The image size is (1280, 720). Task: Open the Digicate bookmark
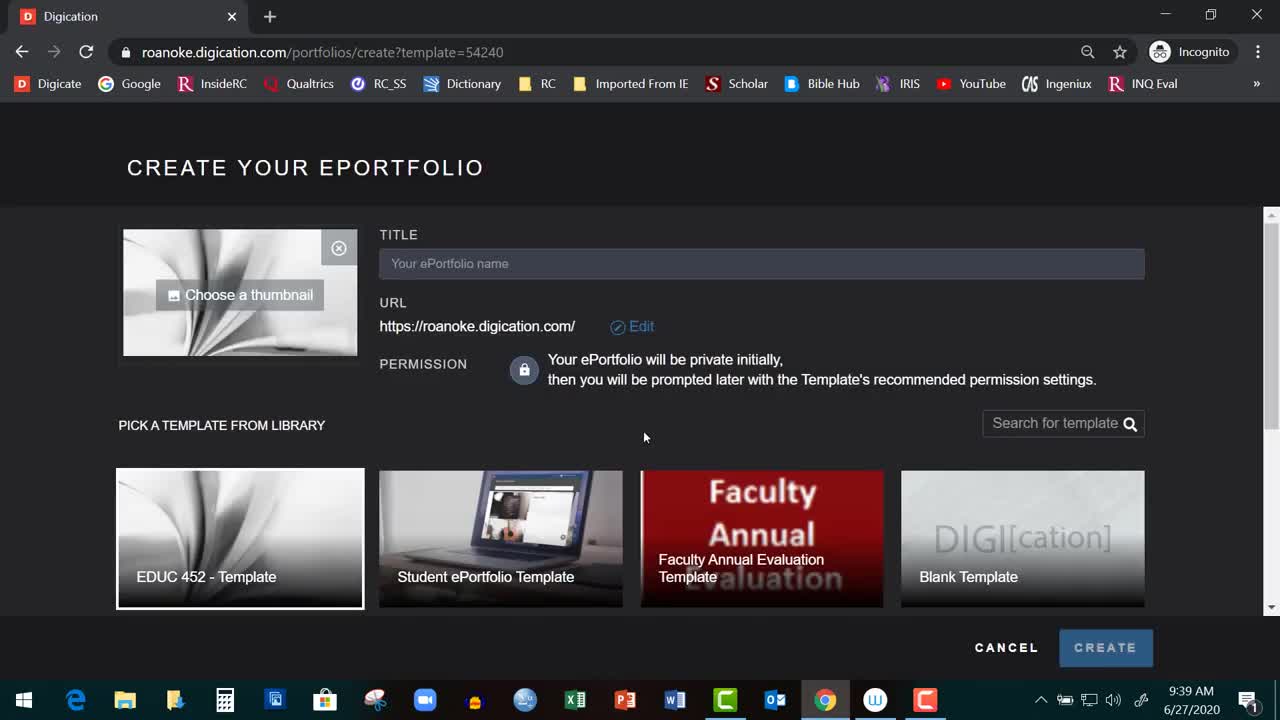(x=48, y=84)
